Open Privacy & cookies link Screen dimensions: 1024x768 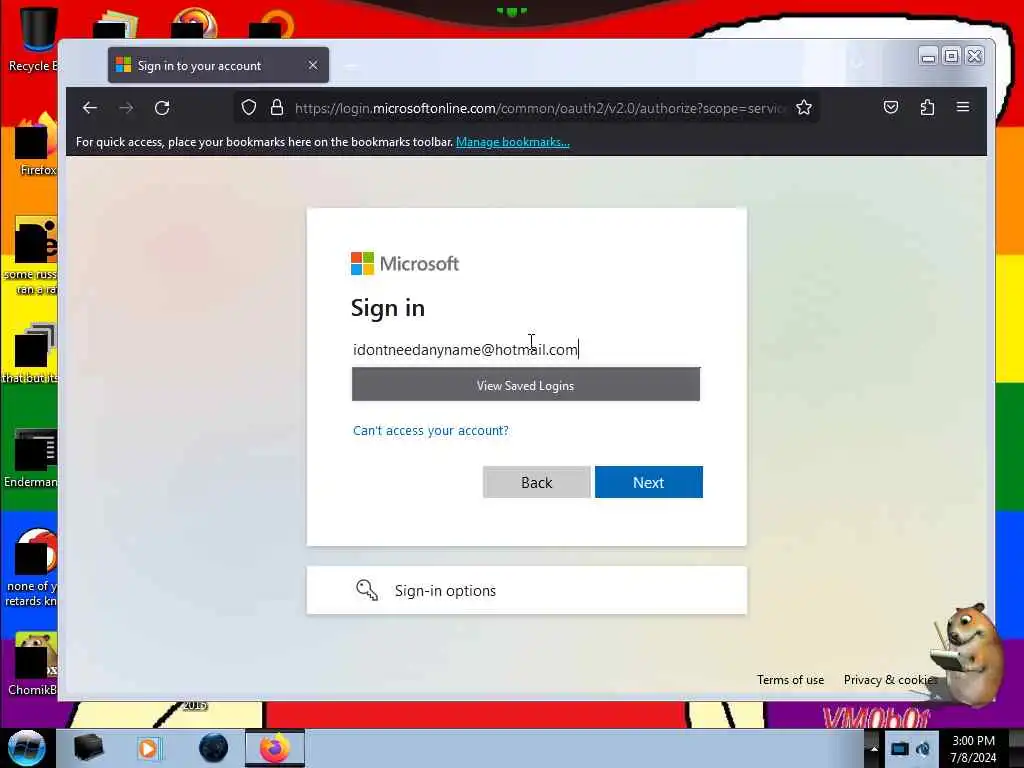coord(891,680)
